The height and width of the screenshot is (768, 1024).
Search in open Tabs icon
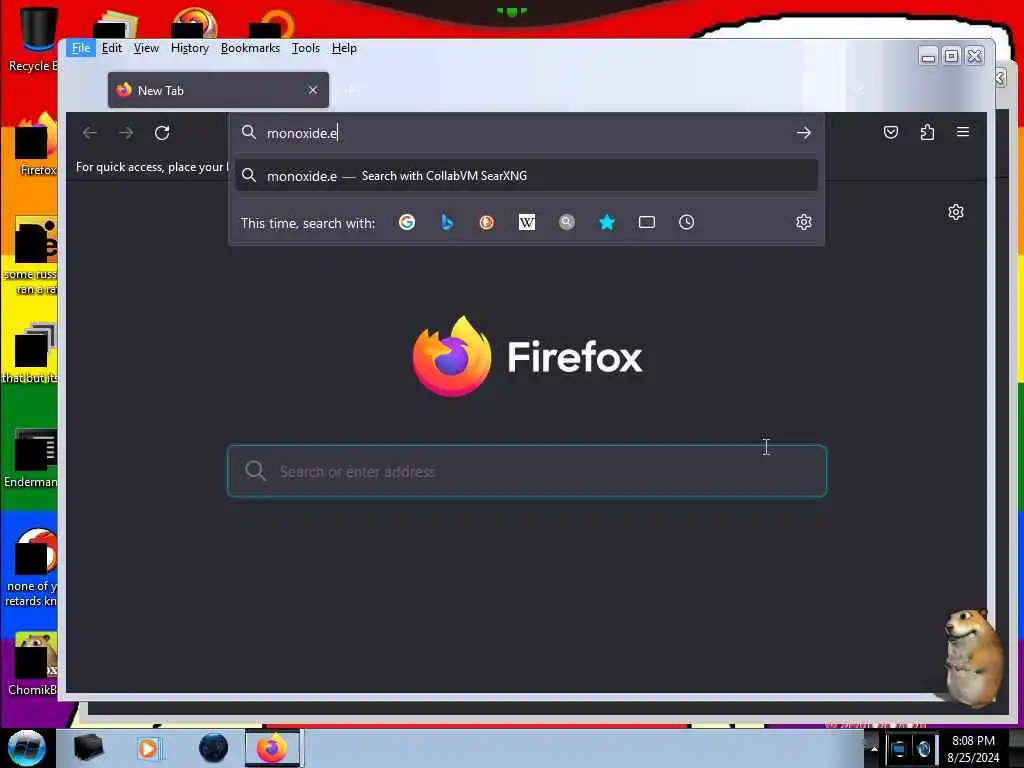pyautogui.click(x=647, y=223)
